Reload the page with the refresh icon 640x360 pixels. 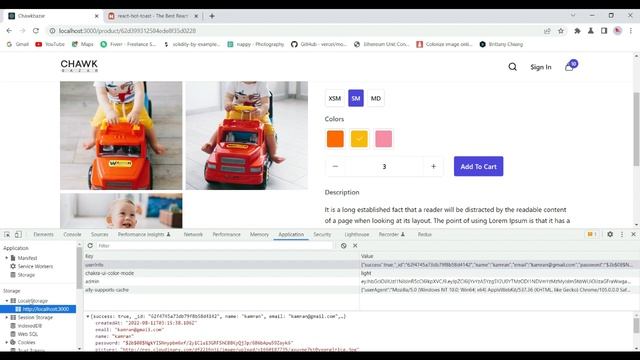36,31
